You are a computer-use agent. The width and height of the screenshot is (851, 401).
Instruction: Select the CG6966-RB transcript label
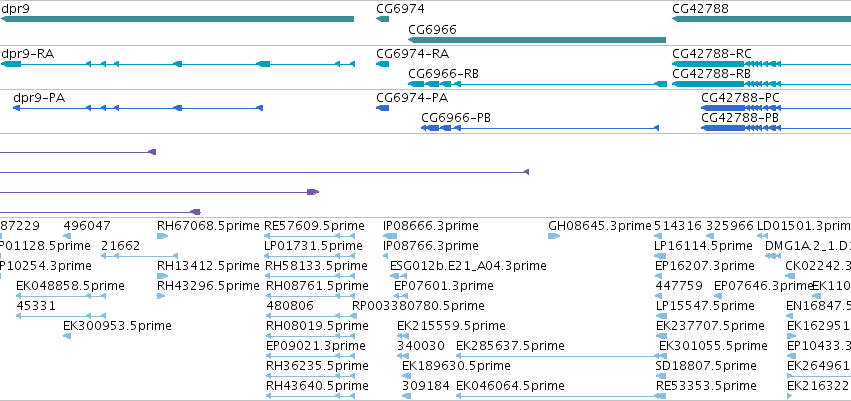coord(443,74)
